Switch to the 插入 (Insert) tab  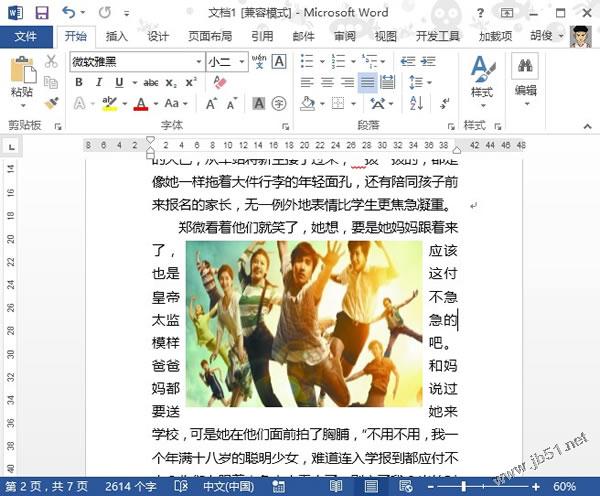(x=117, y=36)
